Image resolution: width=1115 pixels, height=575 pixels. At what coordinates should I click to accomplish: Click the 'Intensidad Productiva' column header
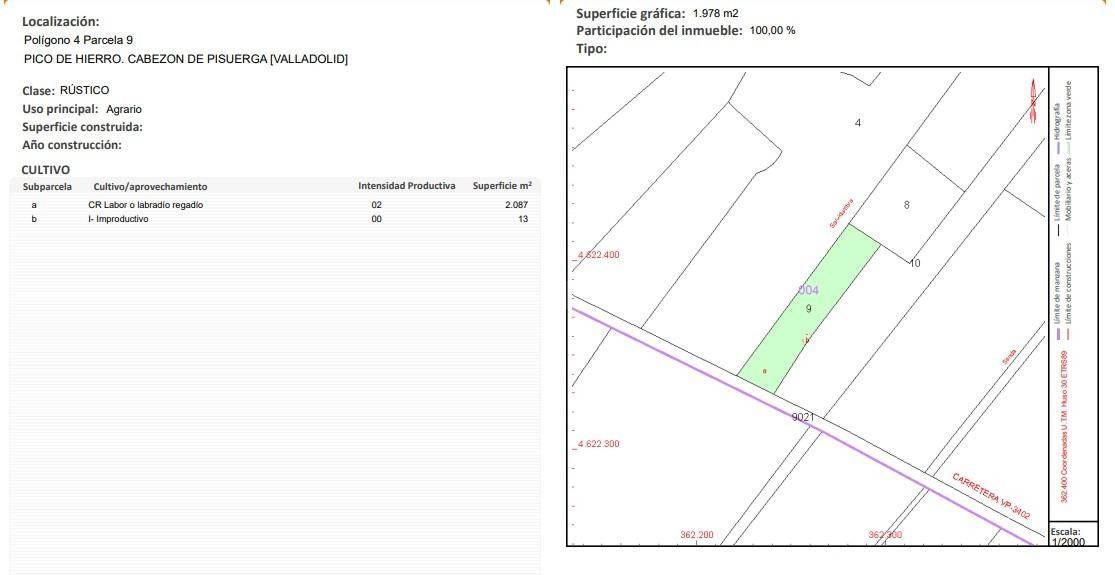point(407,186)
